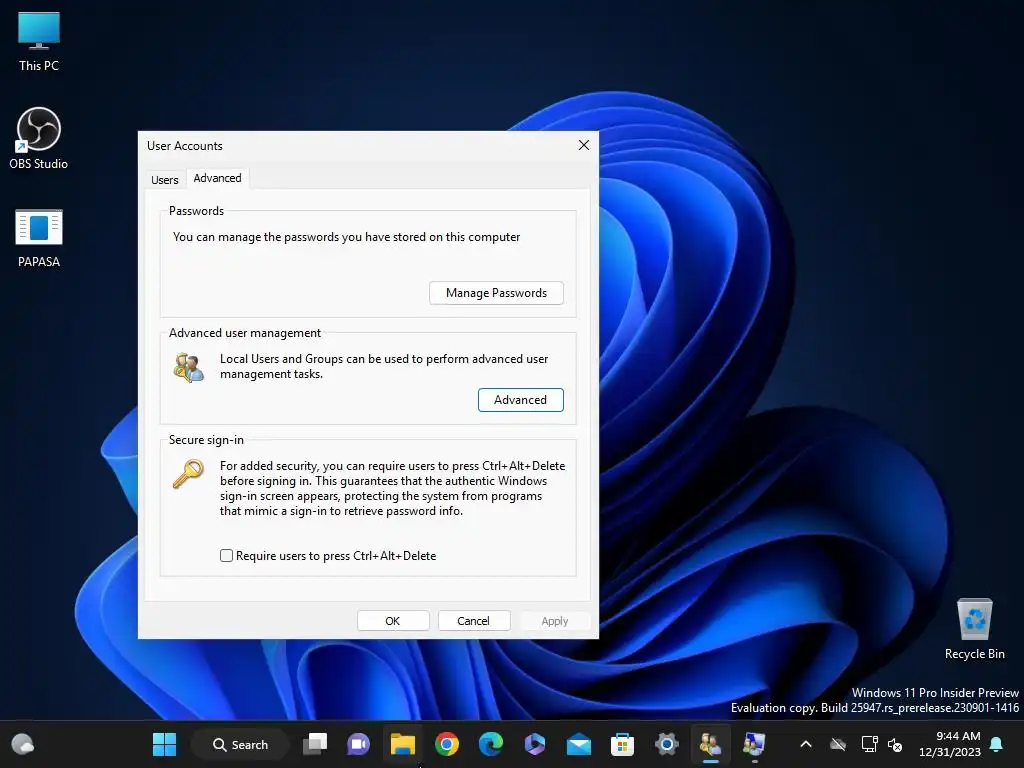
Task: Open the clock and date flyout
Action: pyautogui.click(x=949, y=744)
